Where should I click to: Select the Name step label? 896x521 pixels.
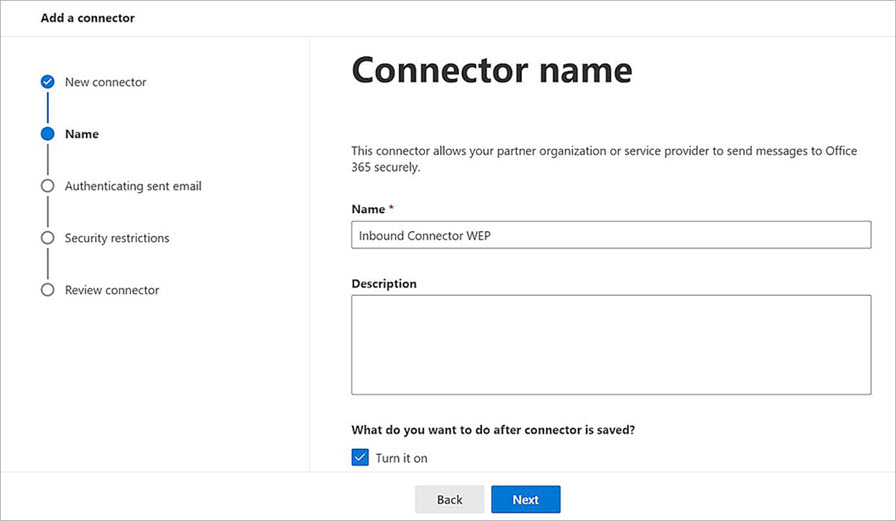(x=82, y=134)
